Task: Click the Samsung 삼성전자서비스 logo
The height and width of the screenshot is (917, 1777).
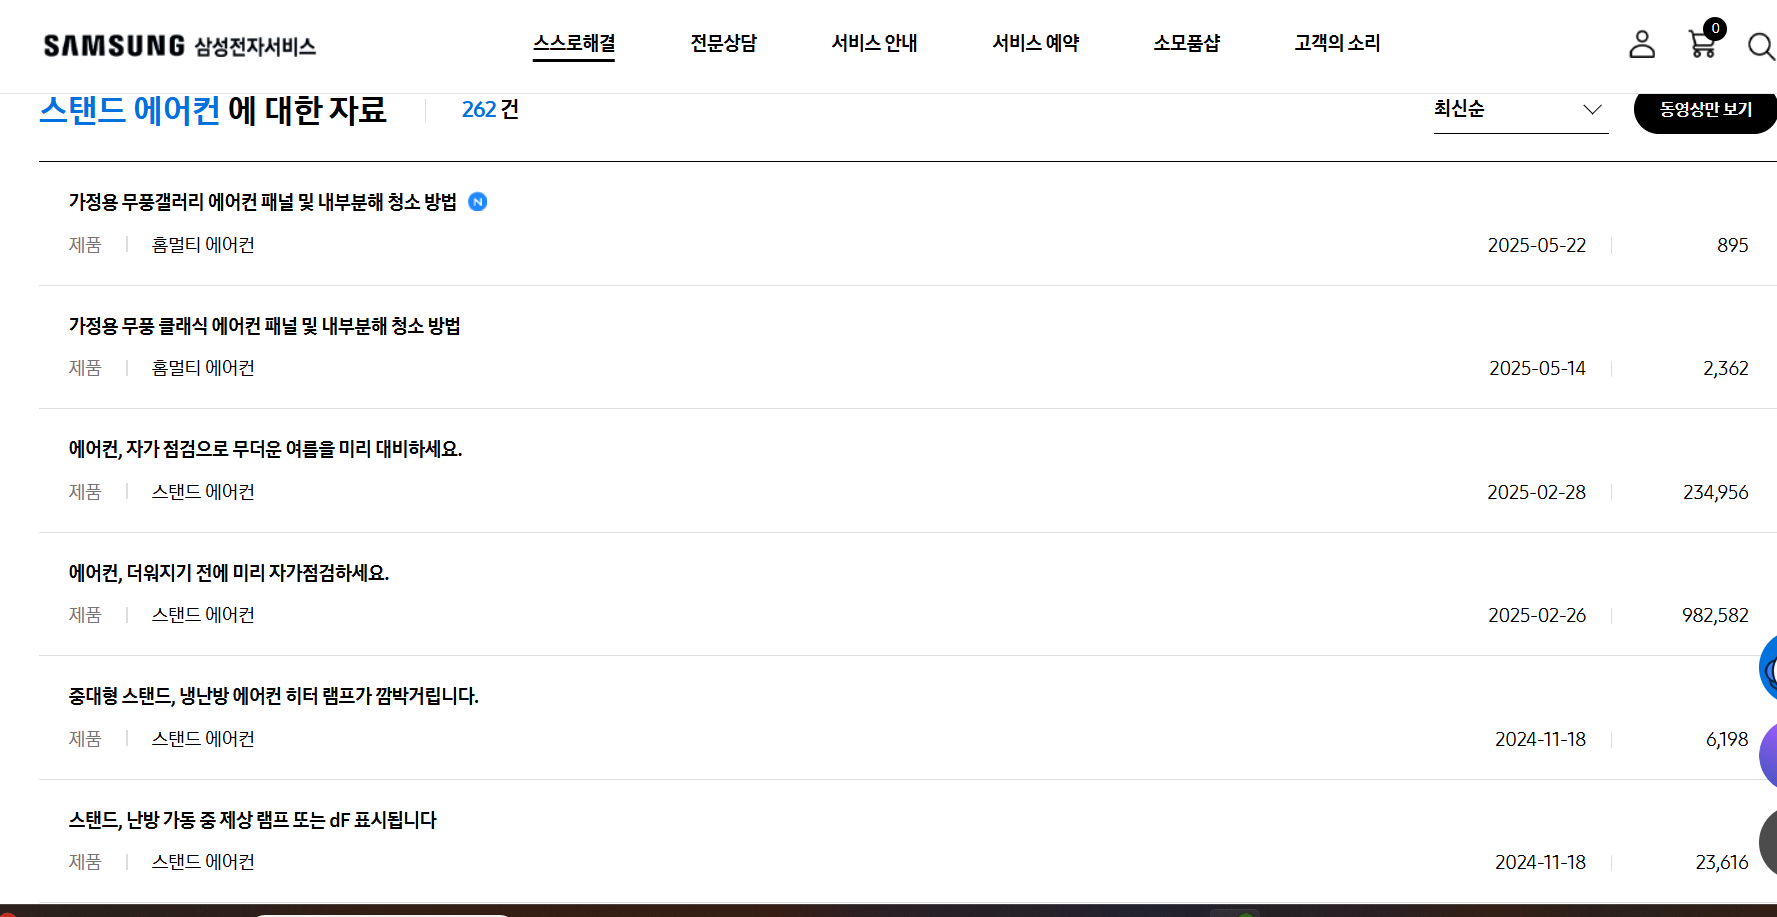Action: 180,46
